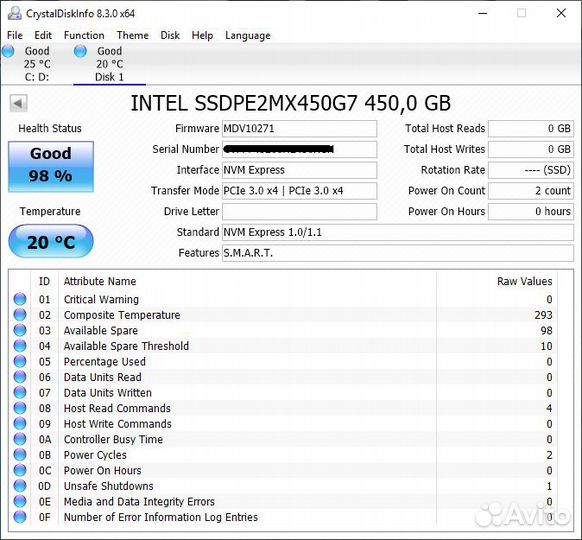Click status icon for Host Read Commands row
Screen dimensions: 582x540
tap(20, 408)
